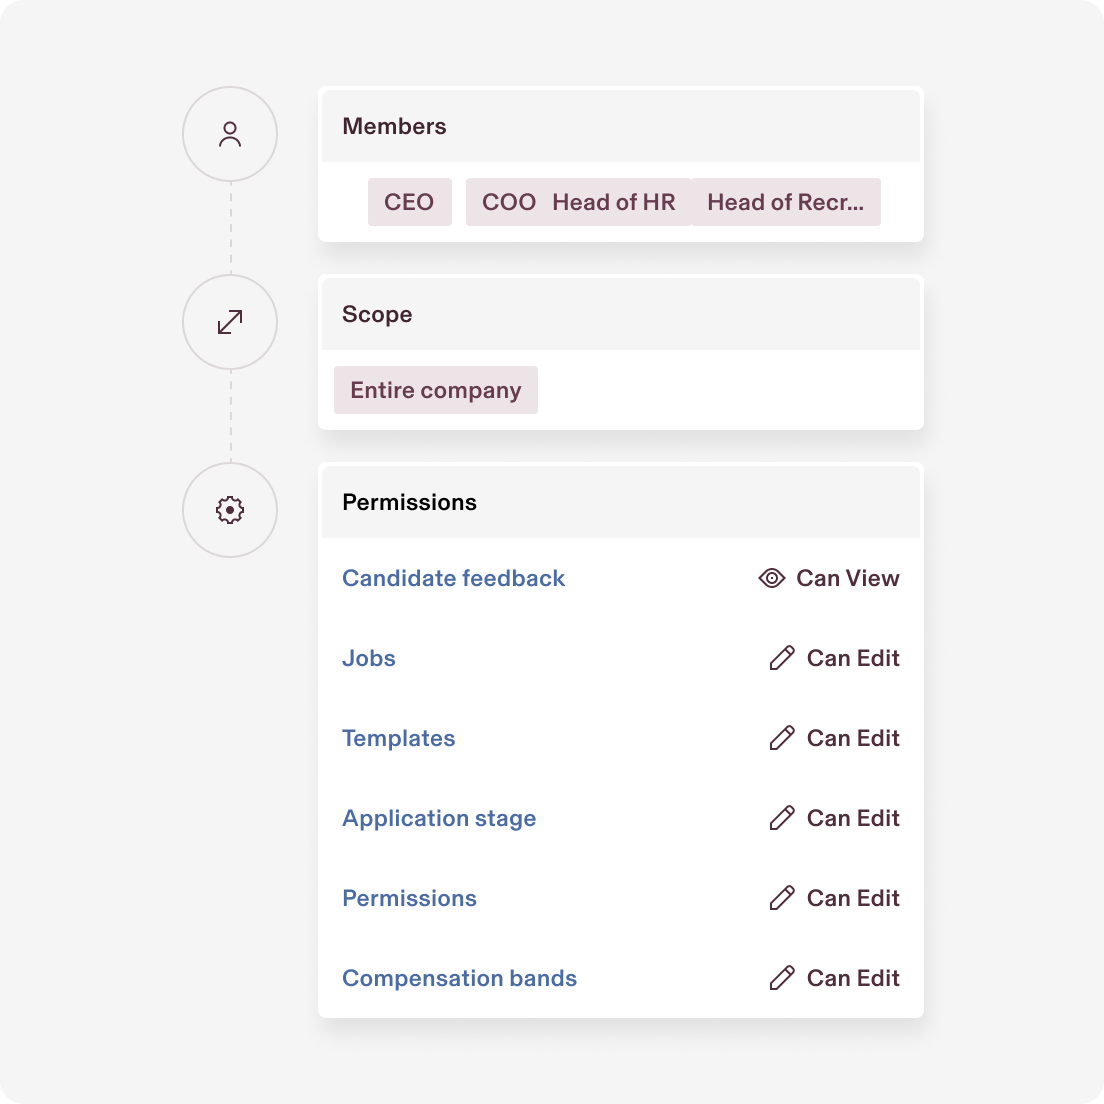This screenshot has height=1104, width=1104.
Task: Click the pencil icon next to Templates
Action: (x=781, y=738)
